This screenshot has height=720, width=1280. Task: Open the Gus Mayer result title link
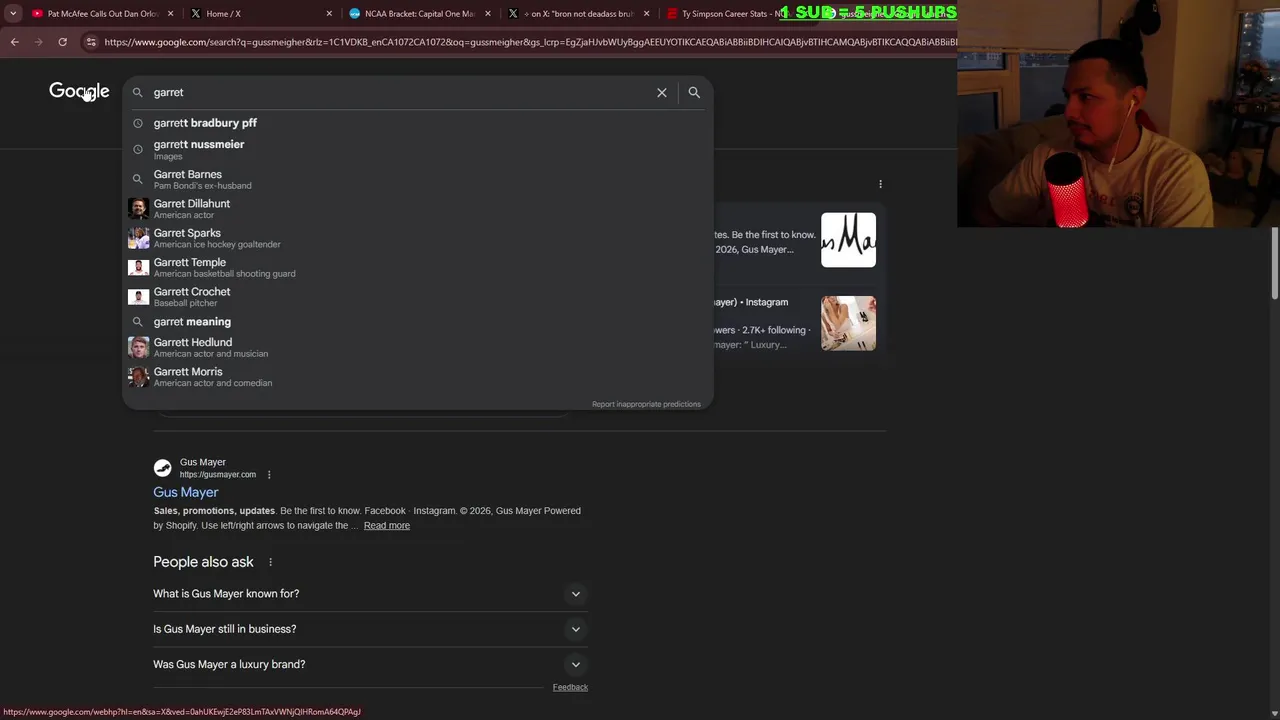185,492
